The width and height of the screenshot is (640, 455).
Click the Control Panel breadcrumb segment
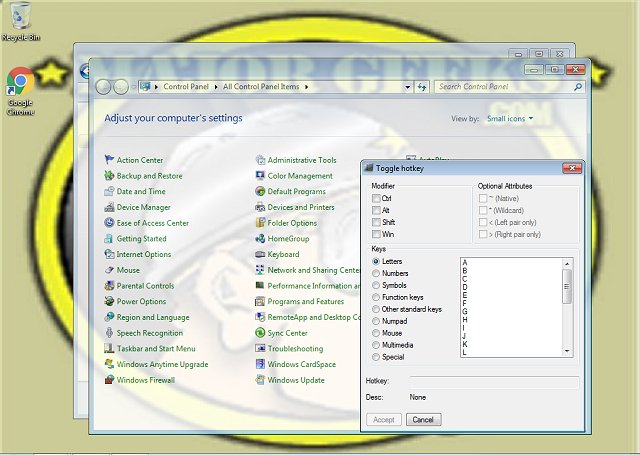click(186, 87)
